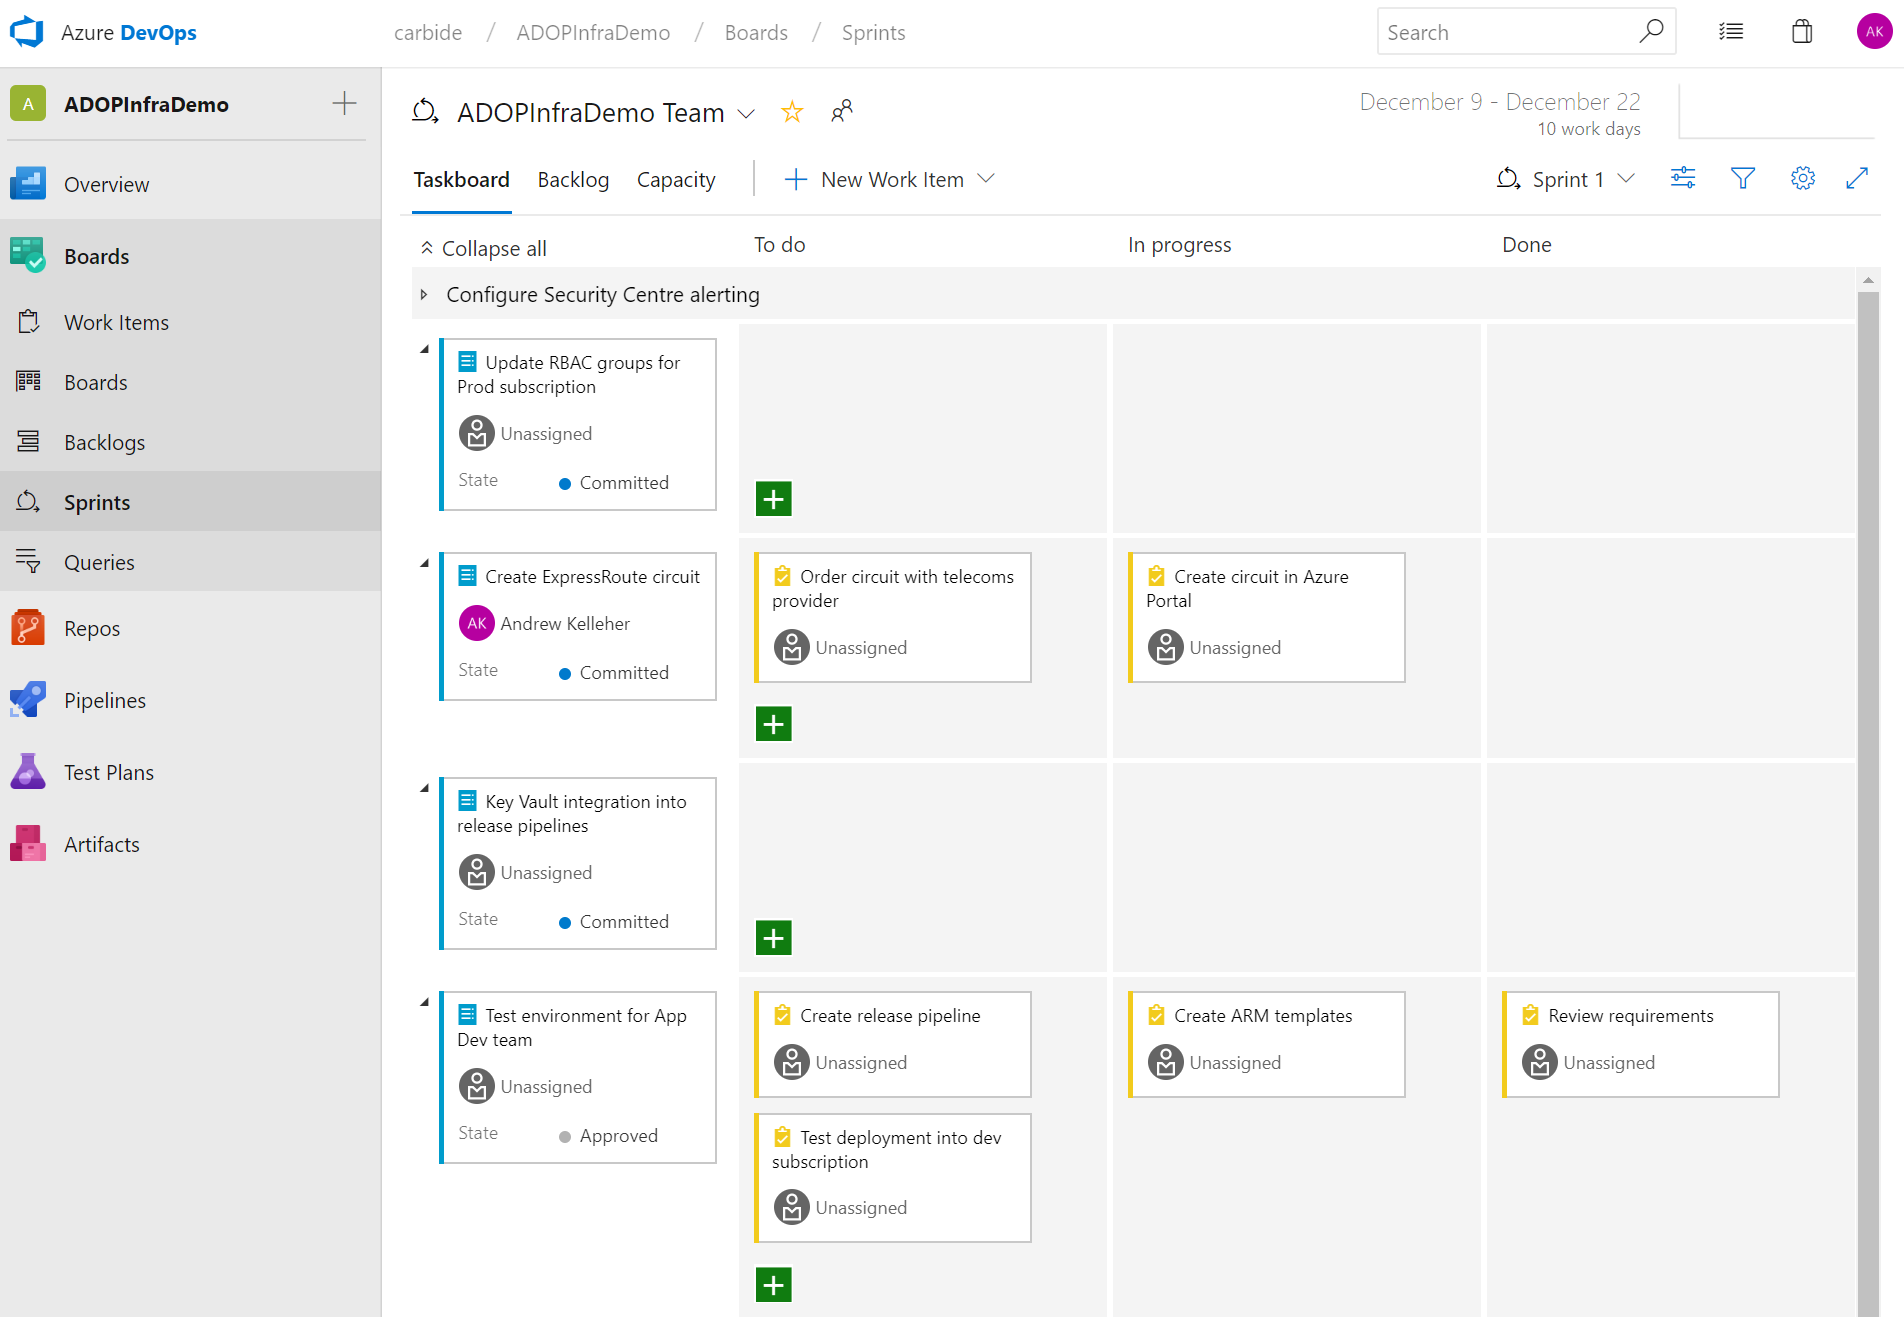Viewport: 1904px width, 1317px height.
Task: Collapse the Create ExpressRoute circuit row
Action: [424, 563]
